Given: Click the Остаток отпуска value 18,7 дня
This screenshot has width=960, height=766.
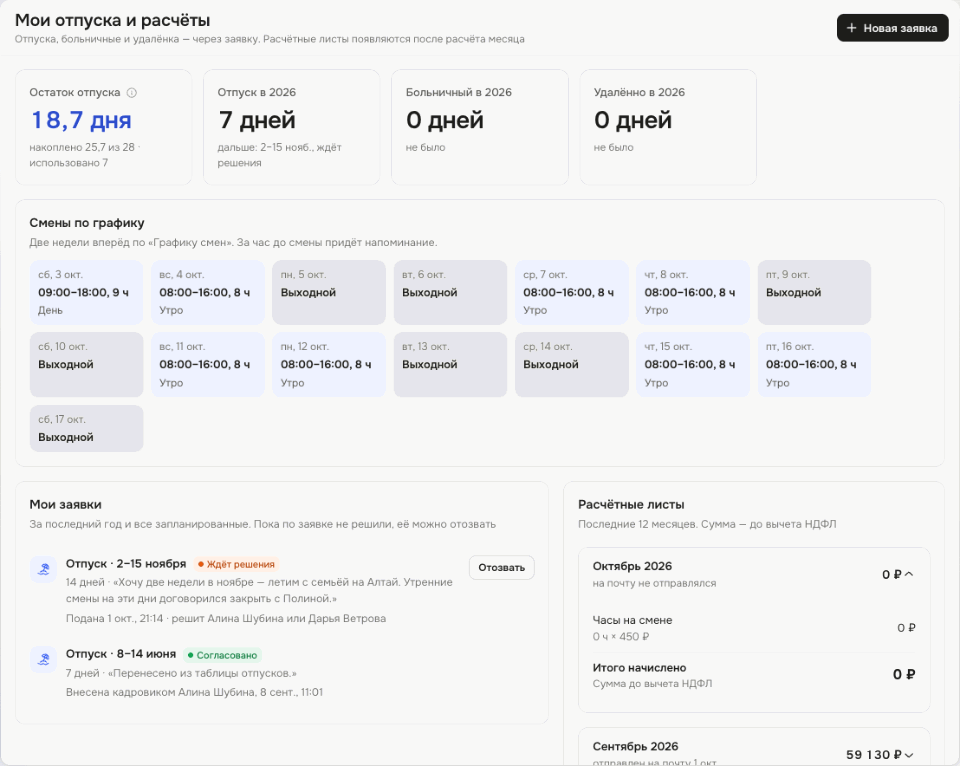Looking at the screenshot, I should coord(81,120).
